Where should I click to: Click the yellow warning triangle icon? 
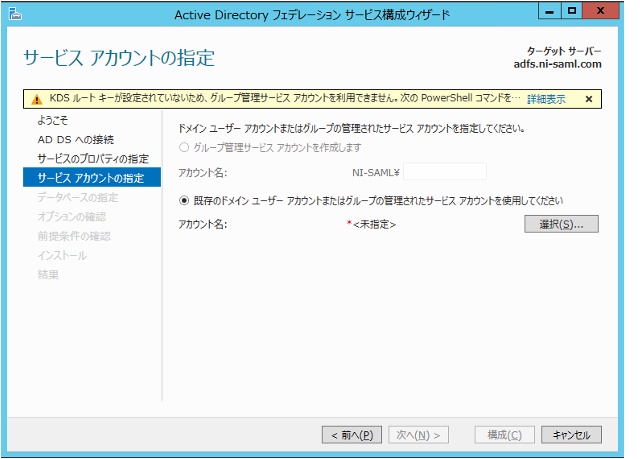coord(37,99)
